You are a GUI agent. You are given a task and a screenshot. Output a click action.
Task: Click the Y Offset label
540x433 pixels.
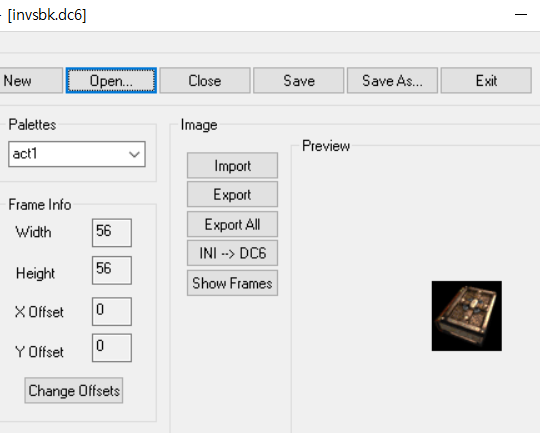39,352
